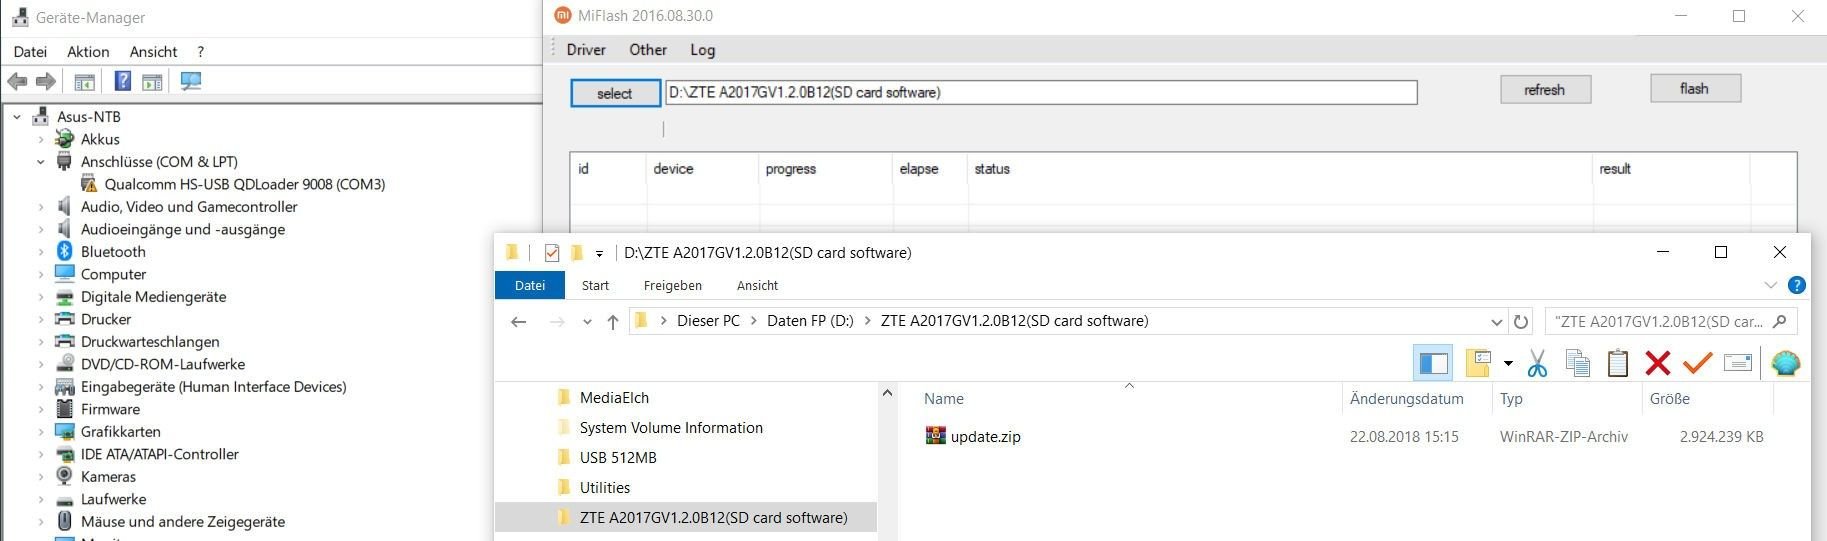Click the Kameras device category icon
The width and height of the screenshot is (1827, 541).
65,476
